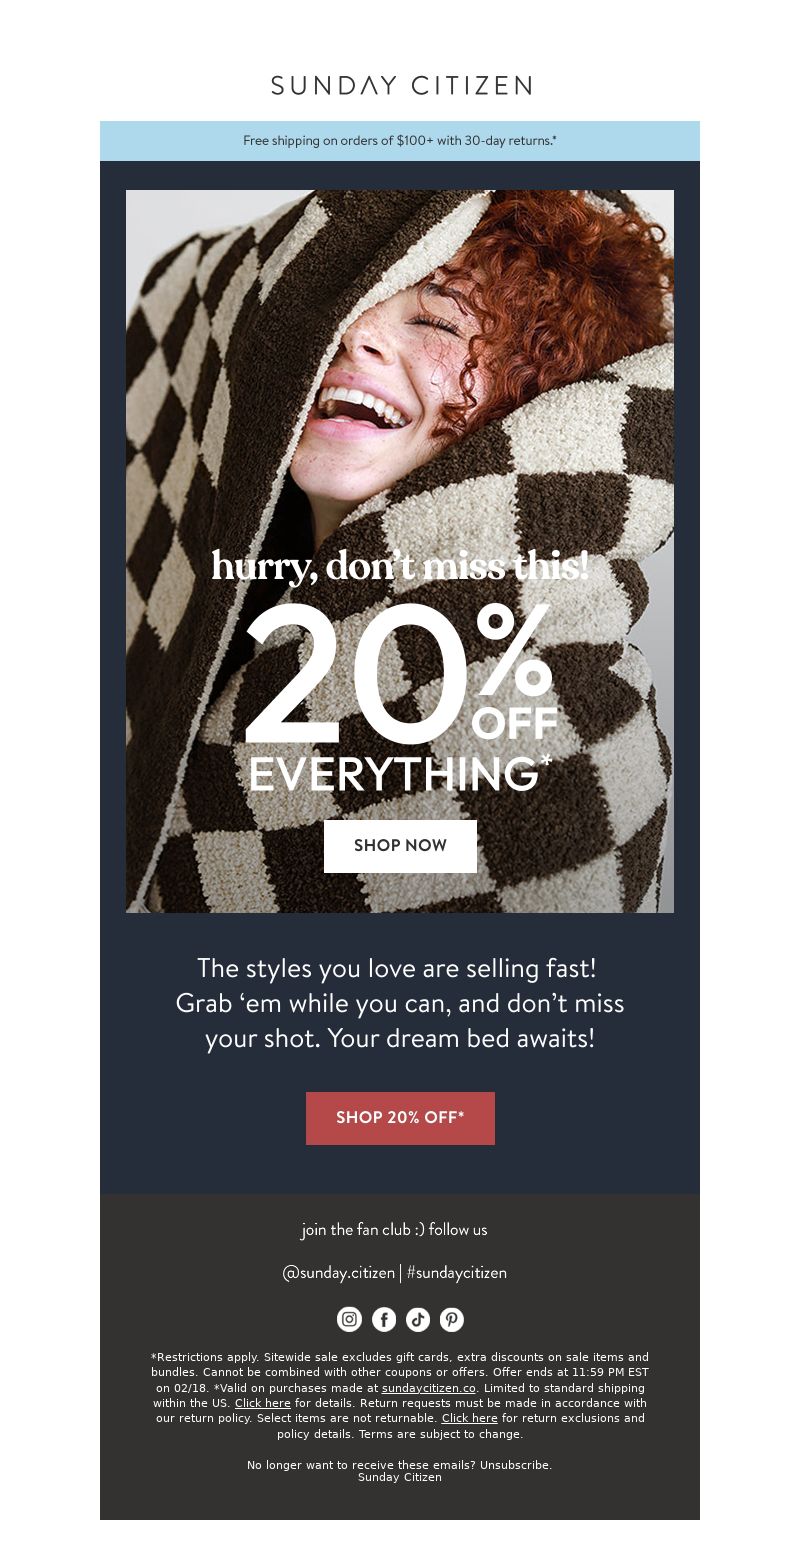The width and height of the screenshot is (800, 1559).
Task: Click the 'hurry, don't miss this!' headline
Action: (x=400, y=567)
